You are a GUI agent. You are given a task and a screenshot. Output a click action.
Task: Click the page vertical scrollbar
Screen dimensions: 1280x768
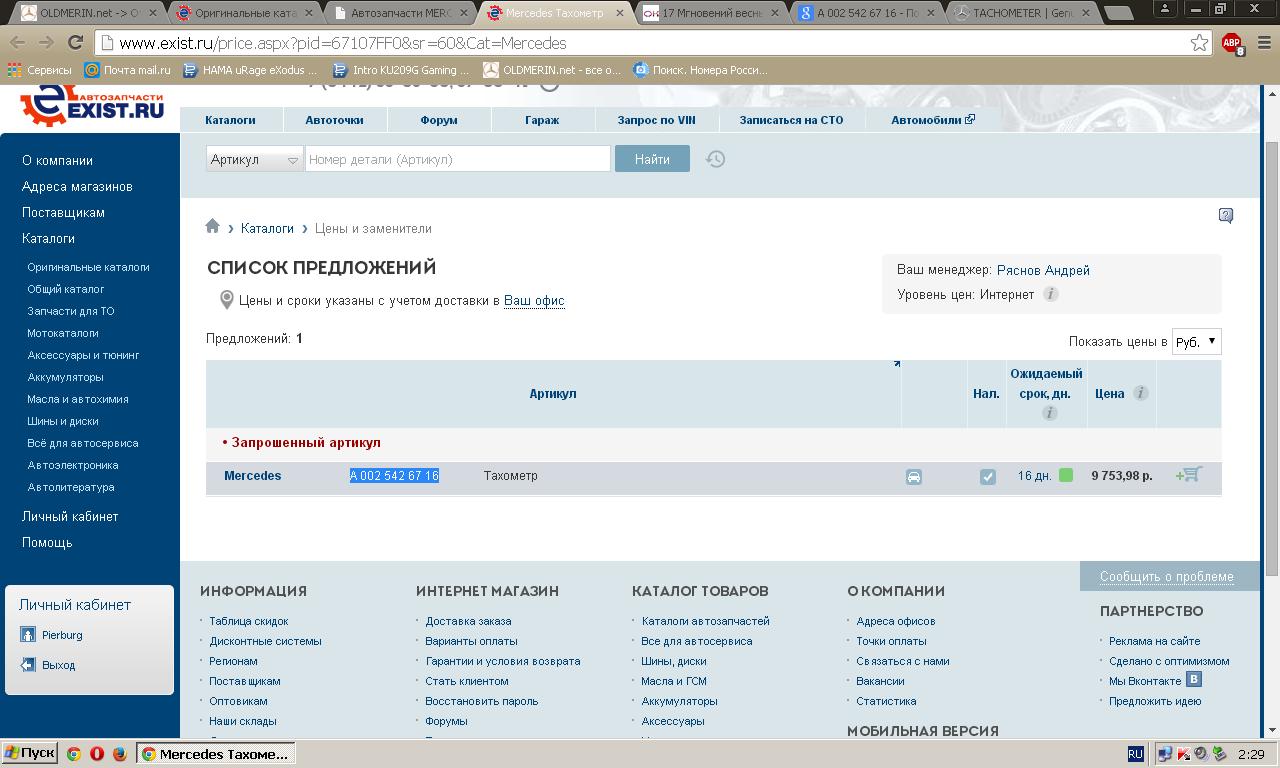click(x=1272, y=358)
